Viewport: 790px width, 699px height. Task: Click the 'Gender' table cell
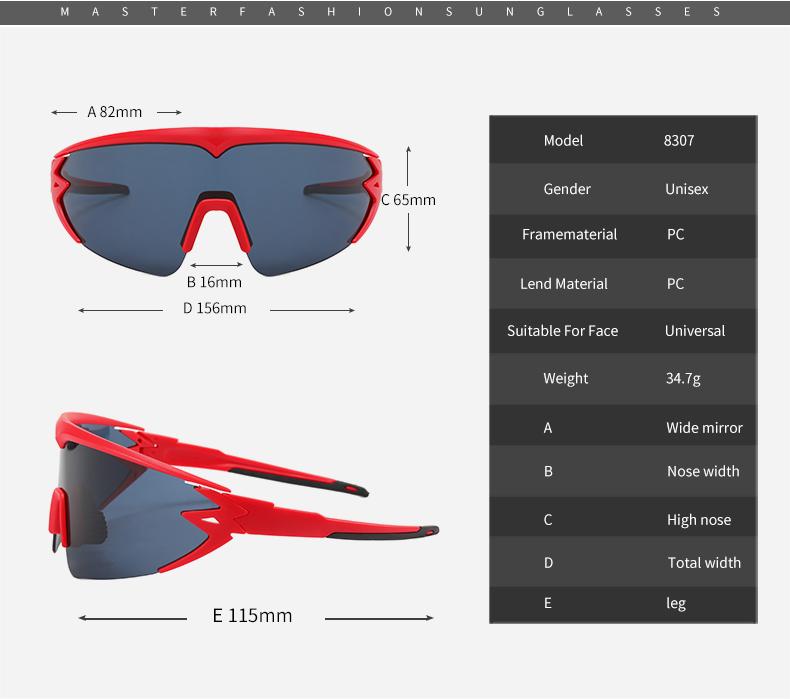(567, 189)
